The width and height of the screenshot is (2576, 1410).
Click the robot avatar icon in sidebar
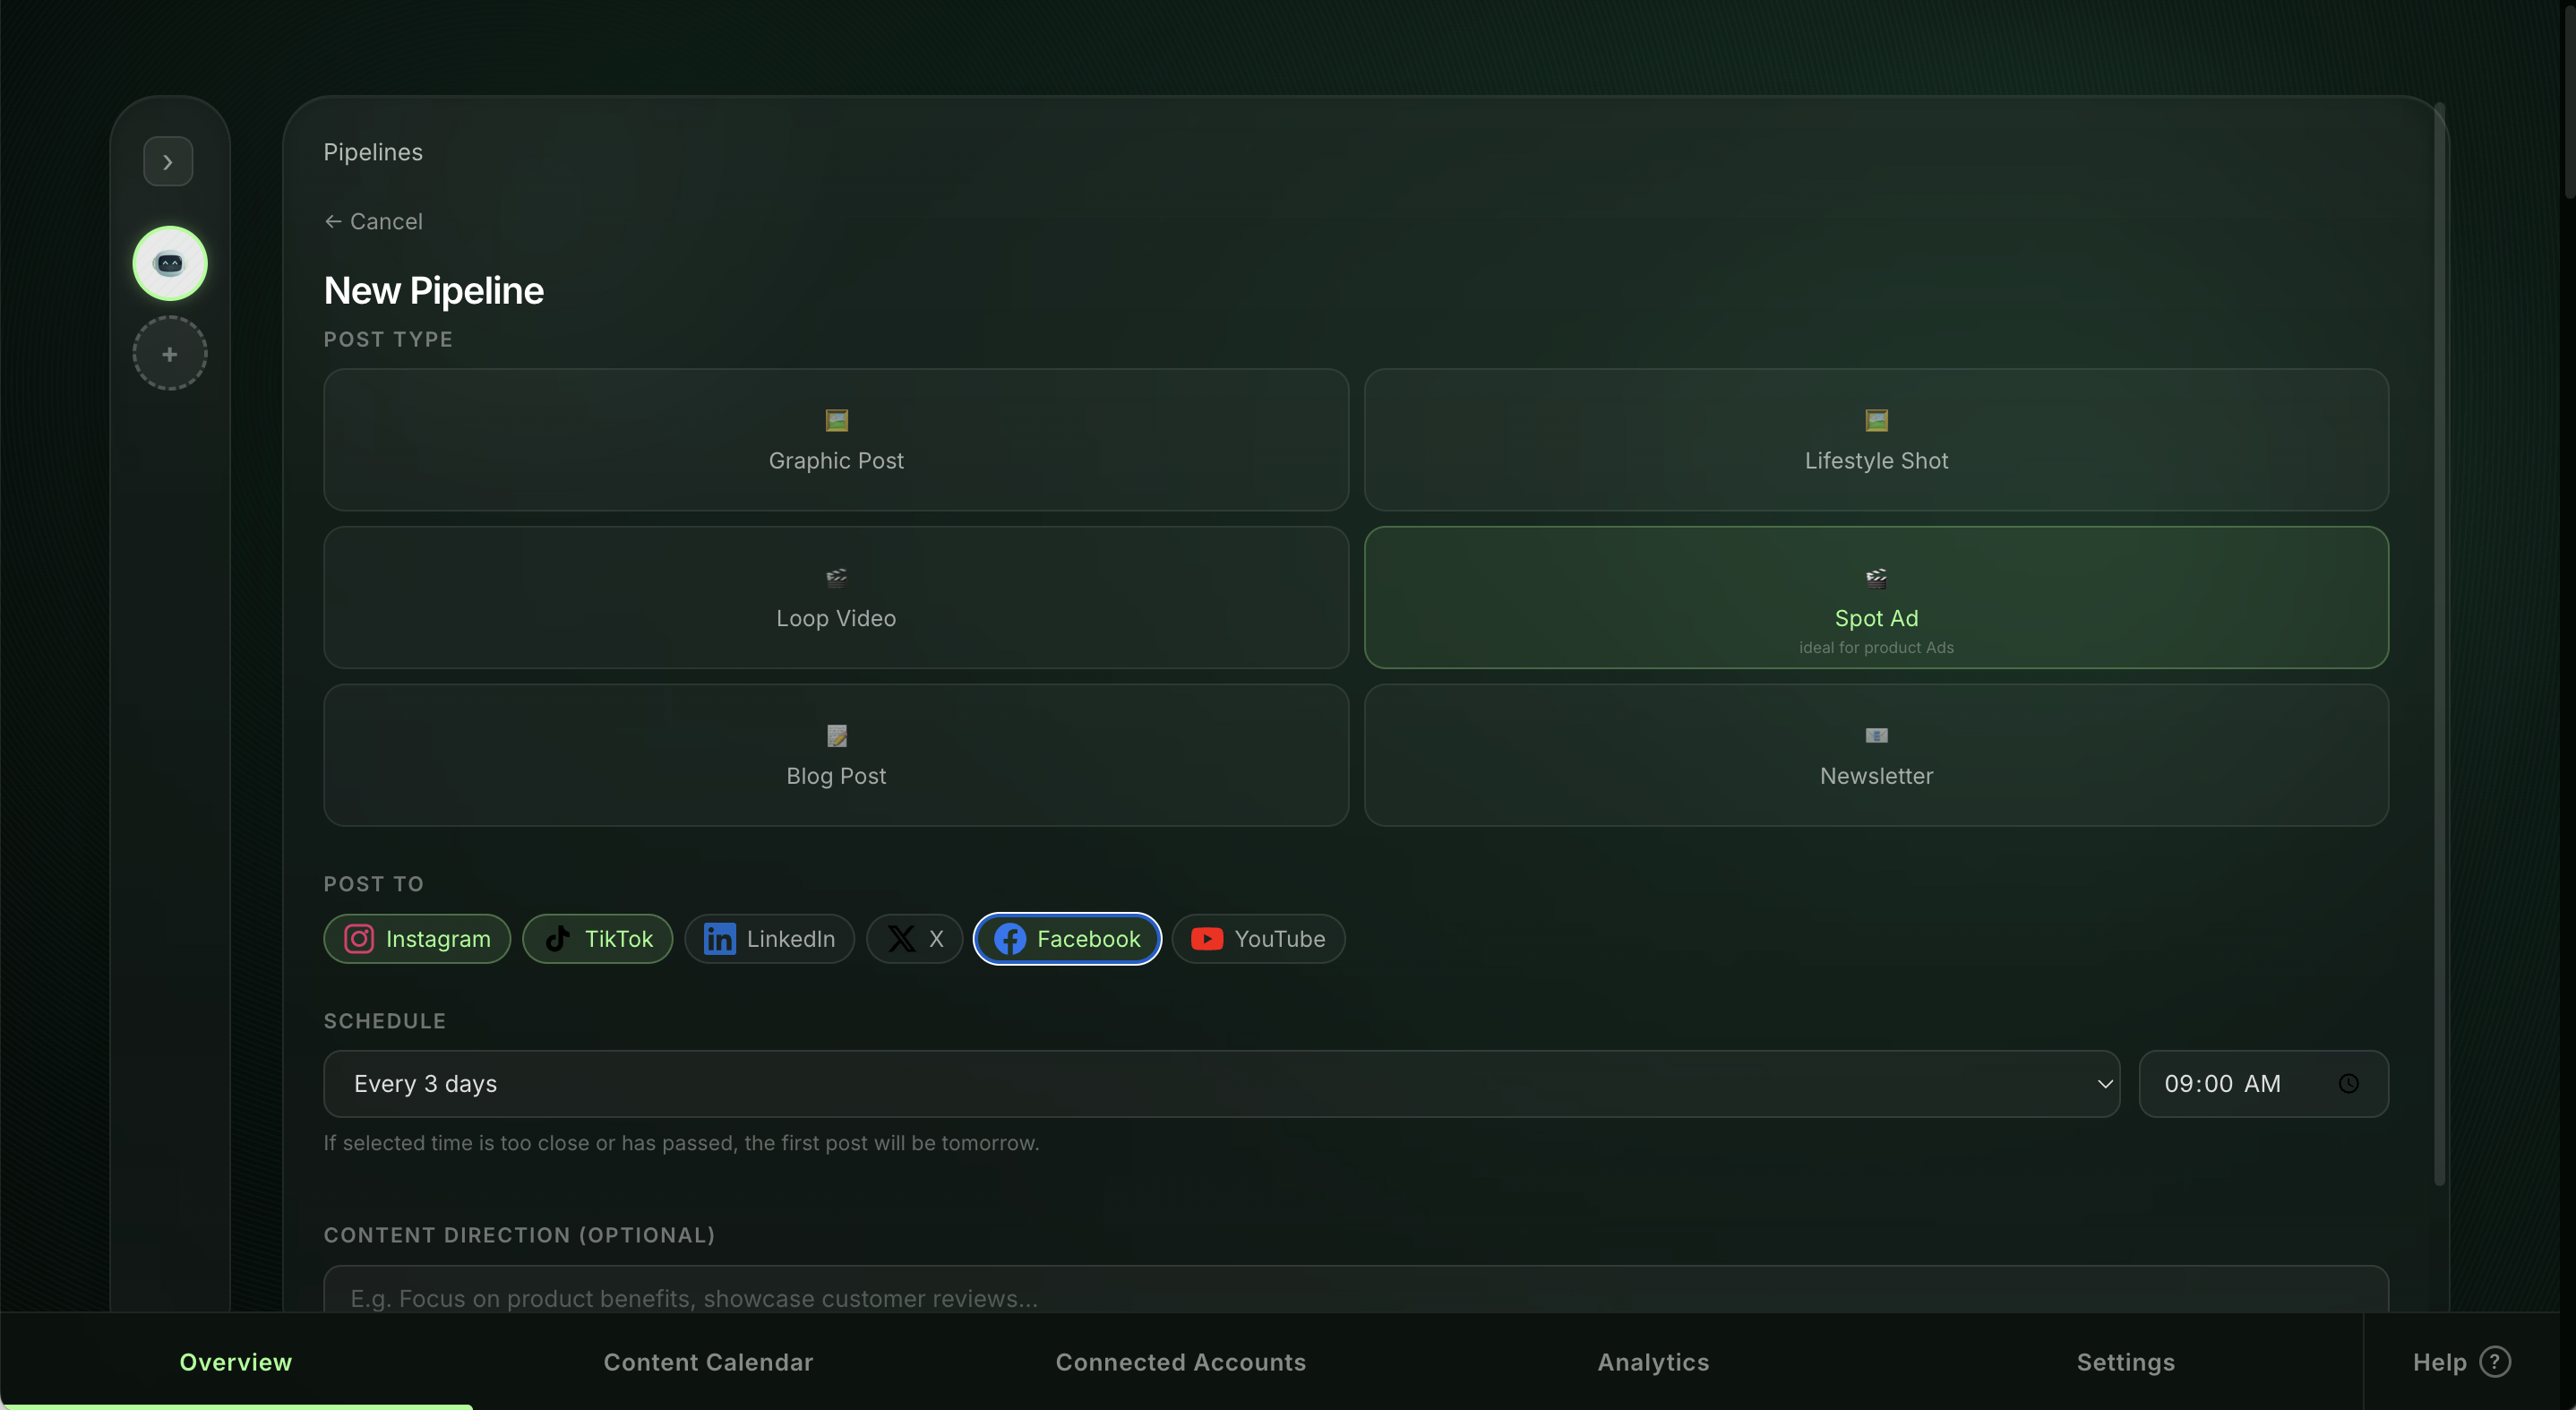[170, 263]
